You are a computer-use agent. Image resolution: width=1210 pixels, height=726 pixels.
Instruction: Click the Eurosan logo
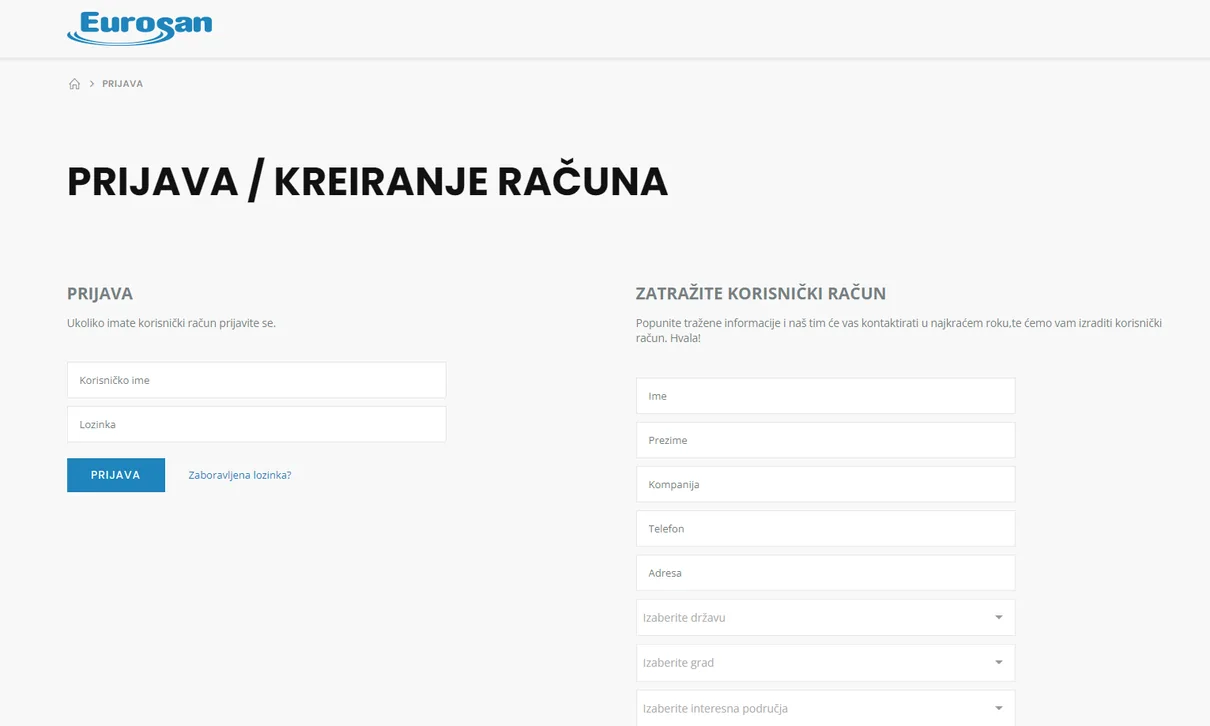click(x=139, y=28)
